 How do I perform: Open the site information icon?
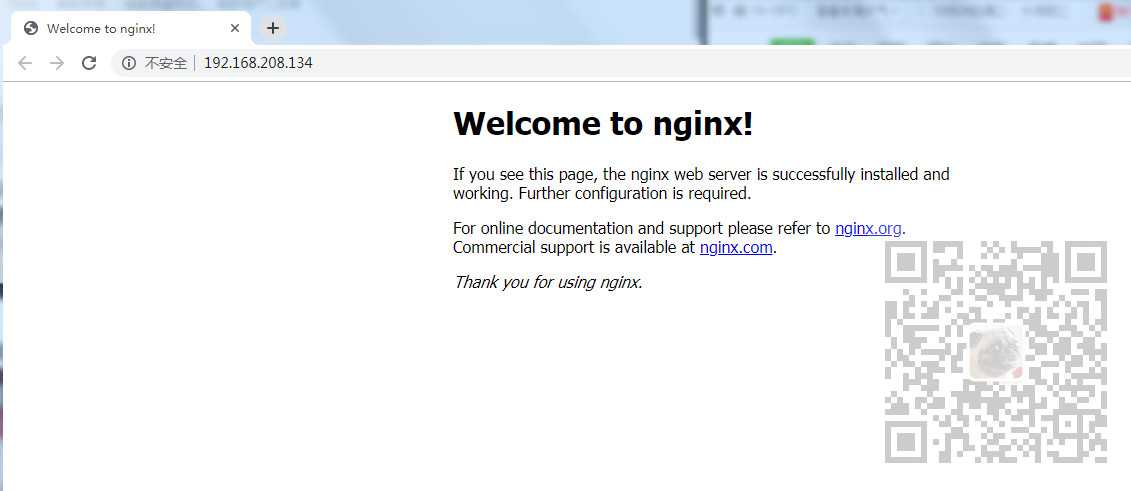click(128, 63)
